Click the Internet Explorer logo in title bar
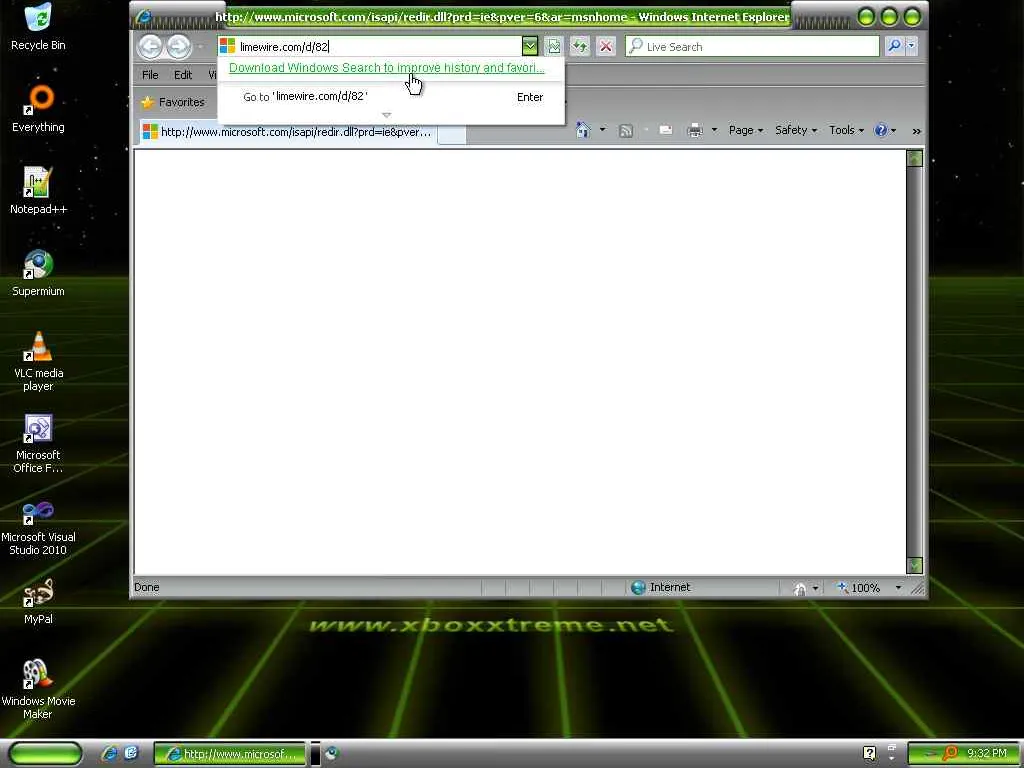 (143, 17)
